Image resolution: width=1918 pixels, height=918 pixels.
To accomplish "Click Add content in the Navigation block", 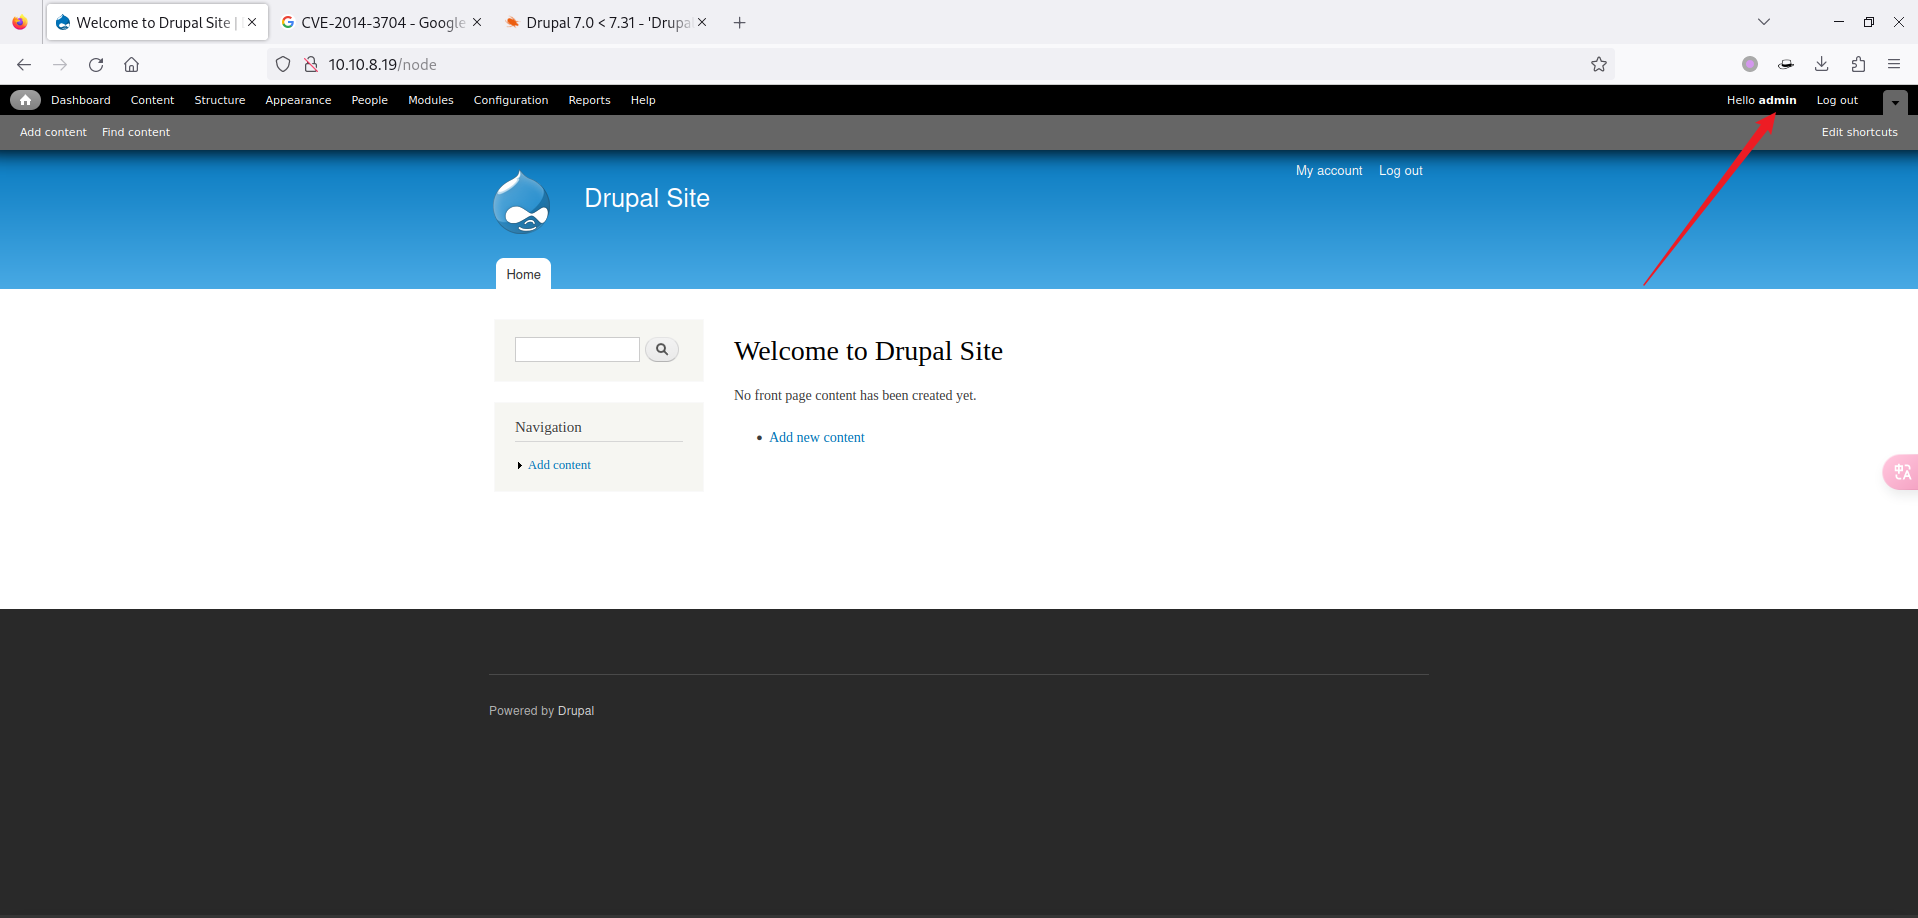I will coord(559,465).
